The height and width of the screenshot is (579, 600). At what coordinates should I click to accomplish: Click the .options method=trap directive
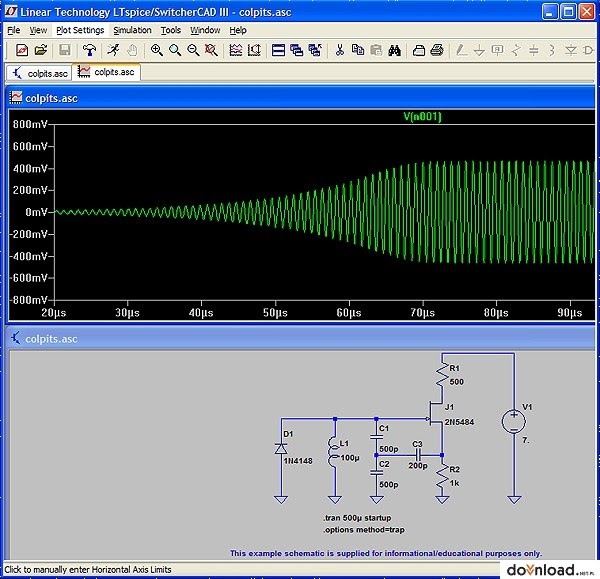[364, 530]
